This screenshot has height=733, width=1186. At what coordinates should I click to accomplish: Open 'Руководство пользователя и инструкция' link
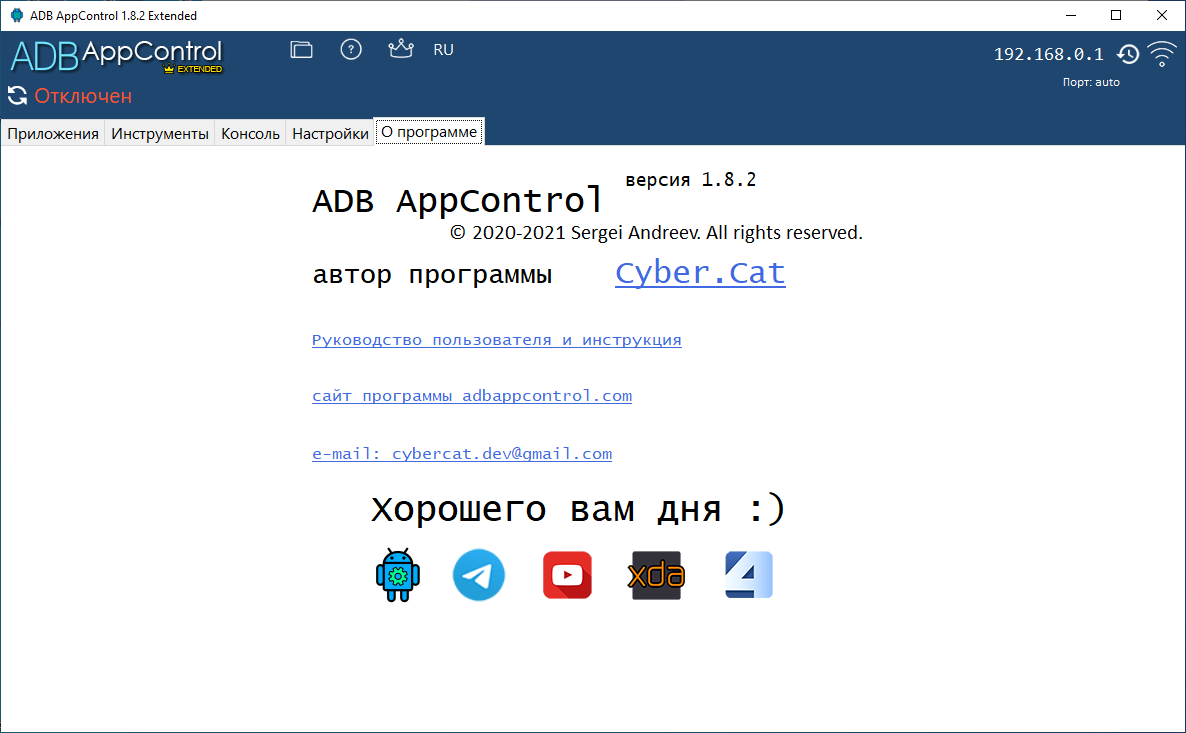click(497, 340)
